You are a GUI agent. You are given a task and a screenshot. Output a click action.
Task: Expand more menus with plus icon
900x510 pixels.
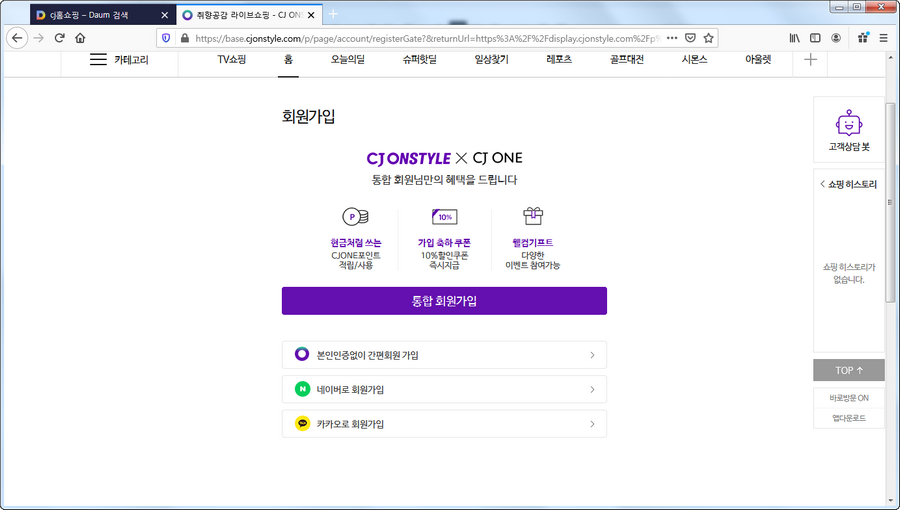(810, 59)
